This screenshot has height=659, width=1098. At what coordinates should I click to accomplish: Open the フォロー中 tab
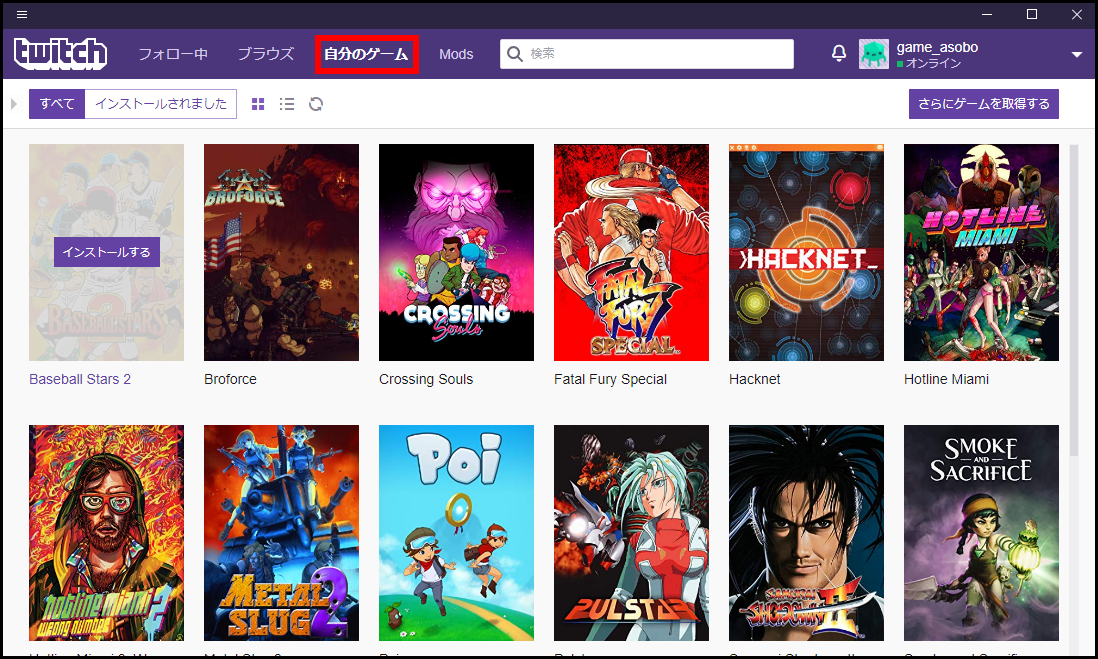[x=173, y=54]
